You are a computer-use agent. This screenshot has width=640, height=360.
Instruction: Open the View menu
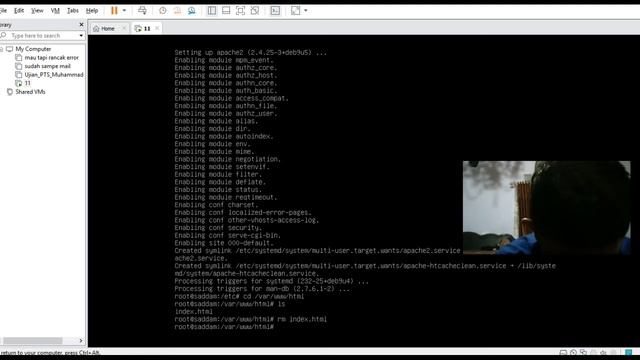tap(37, 11)
